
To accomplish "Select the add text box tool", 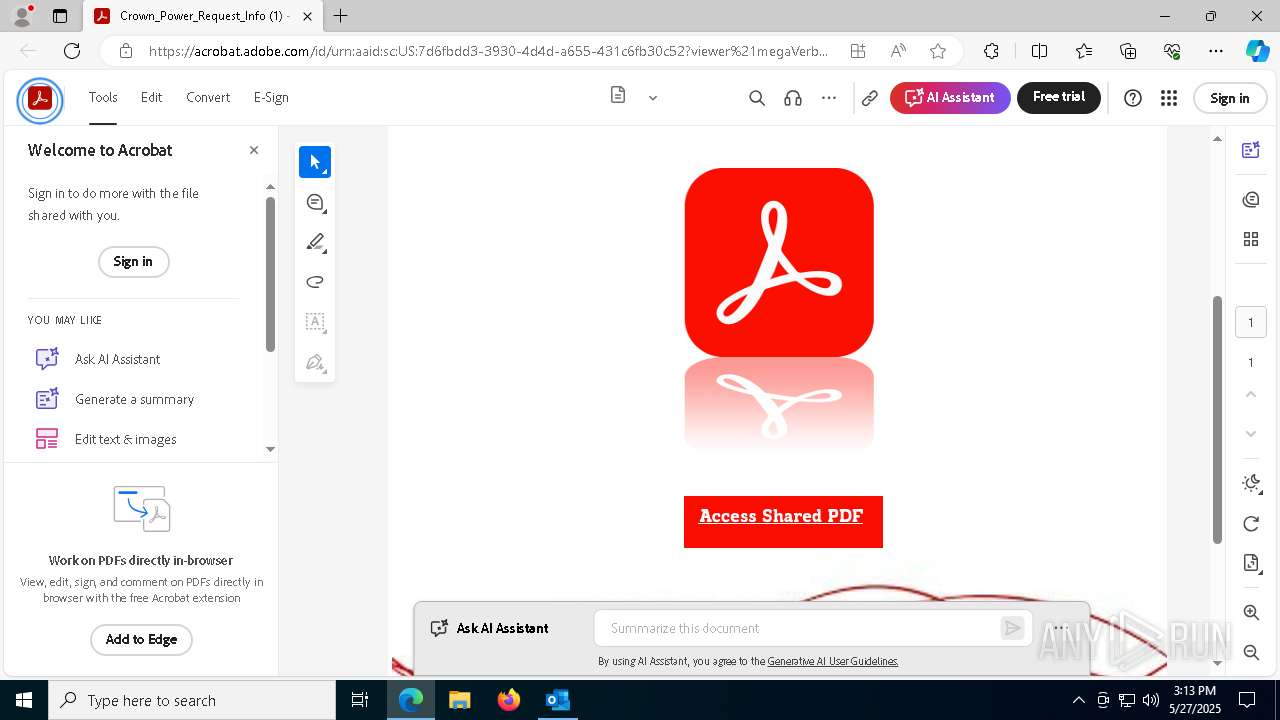I will (x=315, y=322).
